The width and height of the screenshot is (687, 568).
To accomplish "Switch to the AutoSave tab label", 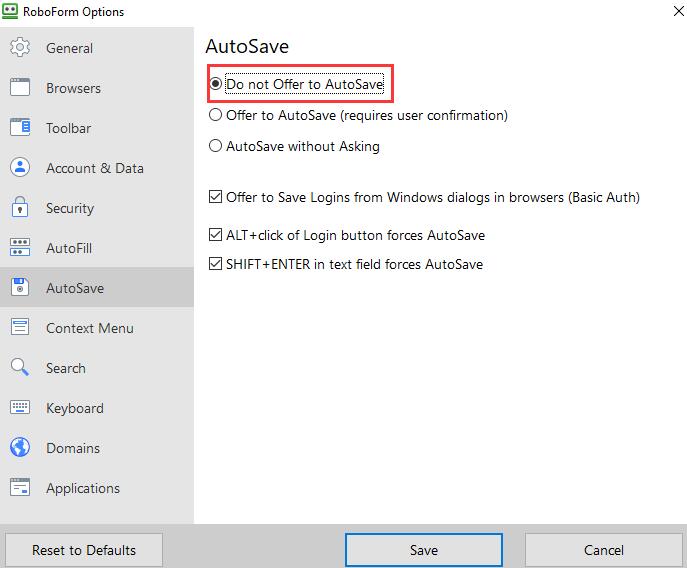I will coord(75,288).
